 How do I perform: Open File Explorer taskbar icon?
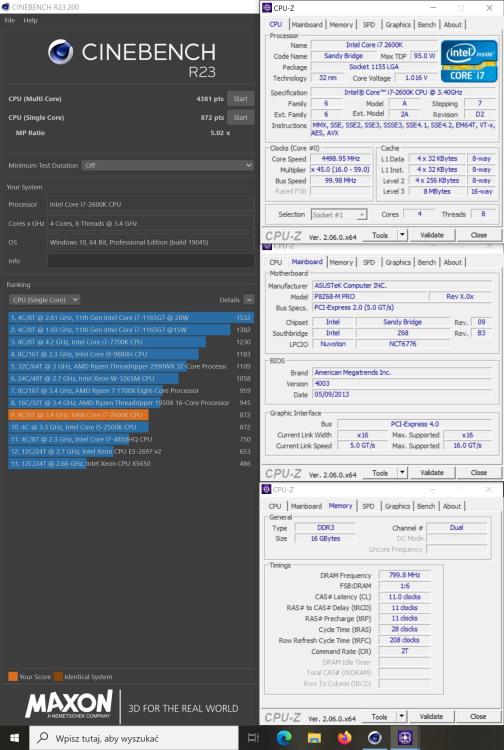click(314, 738)
